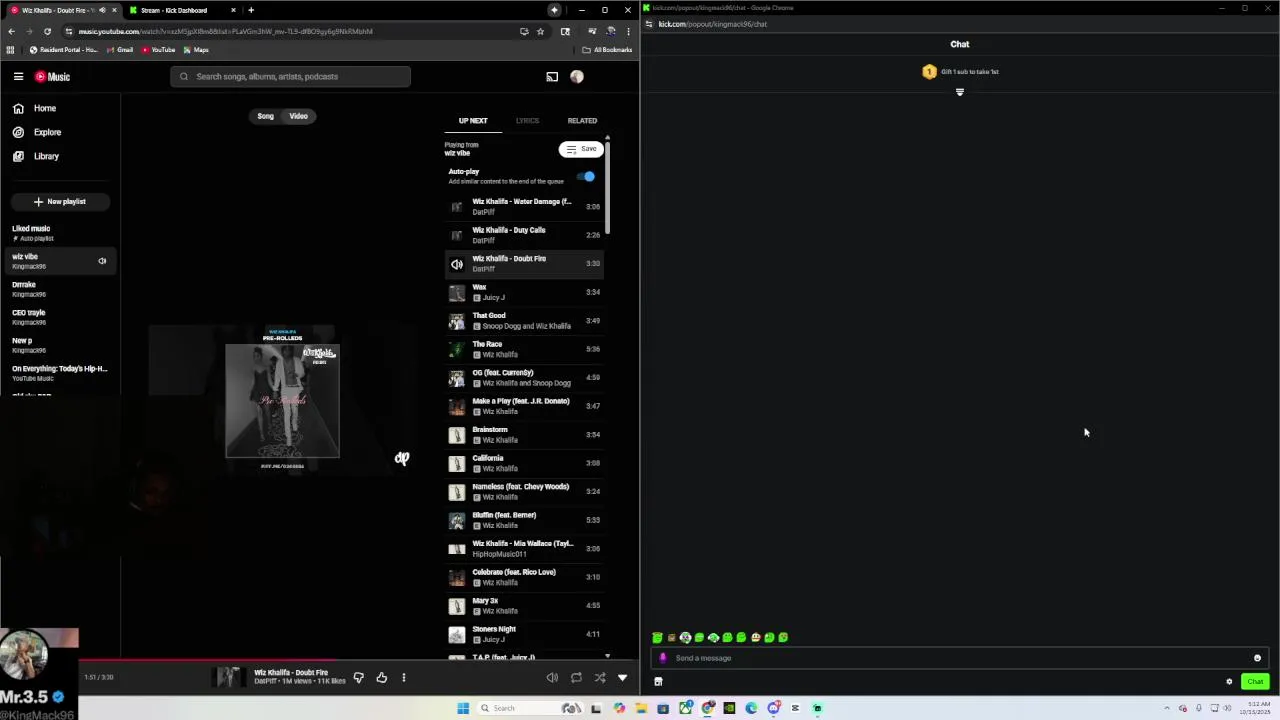Click the queue panel scrollbar

(607, 190)
